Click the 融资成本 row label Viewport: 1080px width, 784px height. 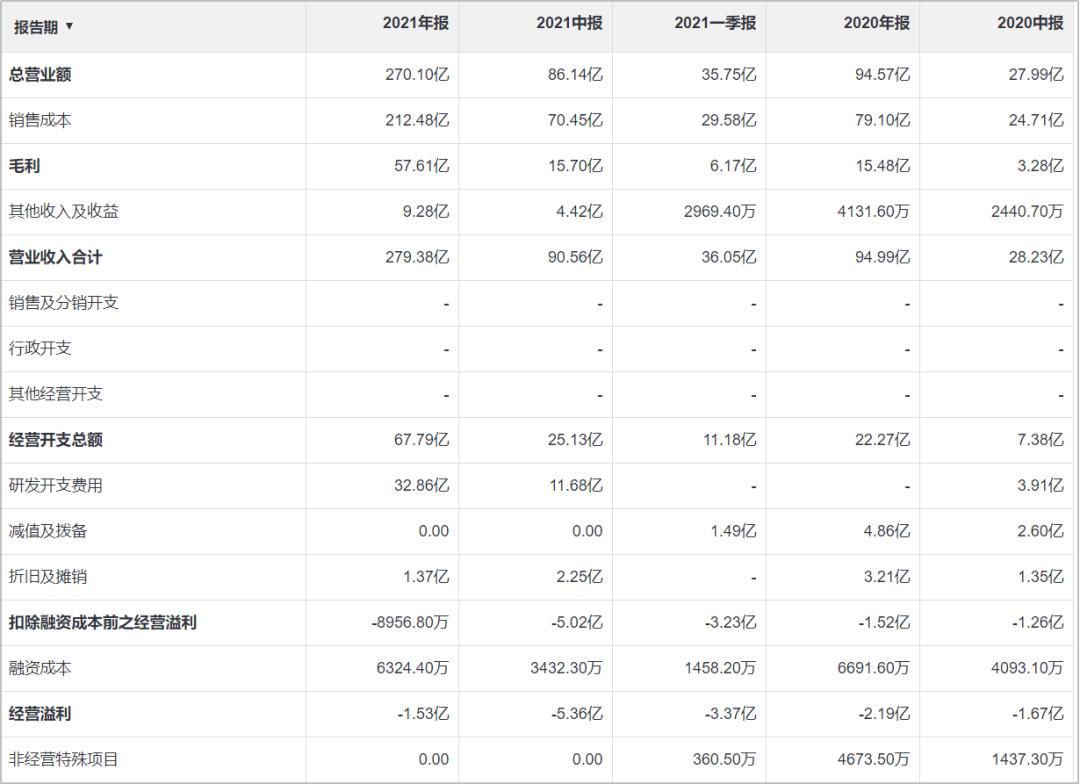(40, 668)
